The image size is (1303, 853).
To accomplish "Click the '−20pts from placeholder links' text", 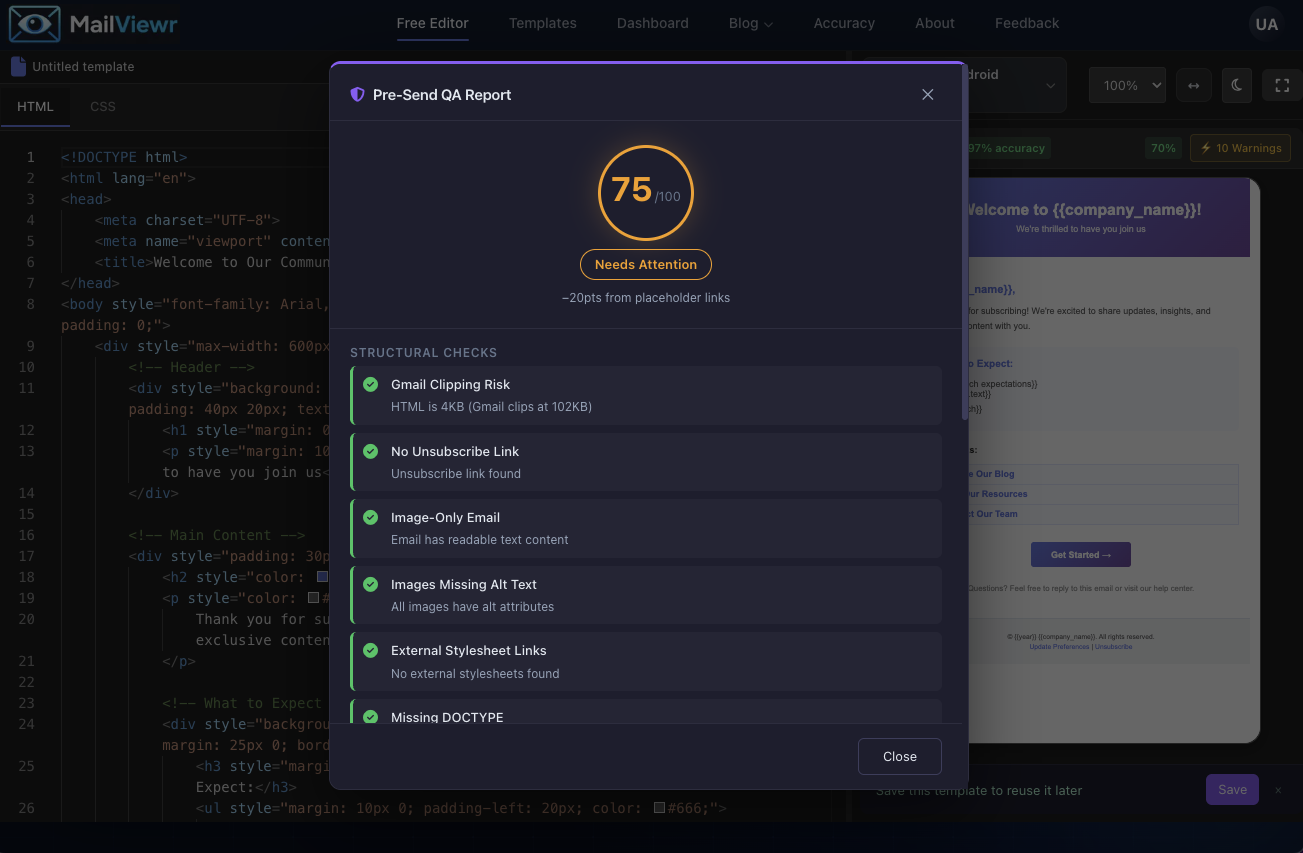I will [x=646, y=297].
